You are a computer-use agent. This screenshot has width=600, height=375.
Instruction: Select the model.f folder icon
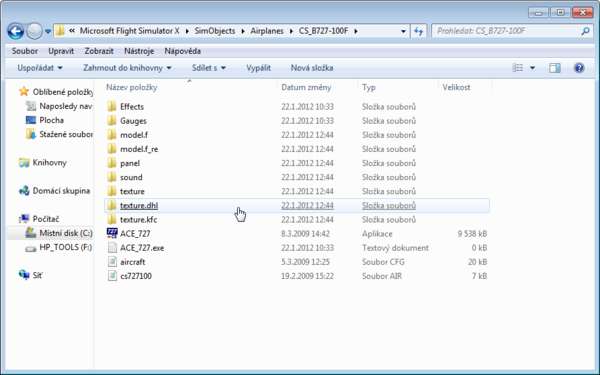[x=112, y=135]
